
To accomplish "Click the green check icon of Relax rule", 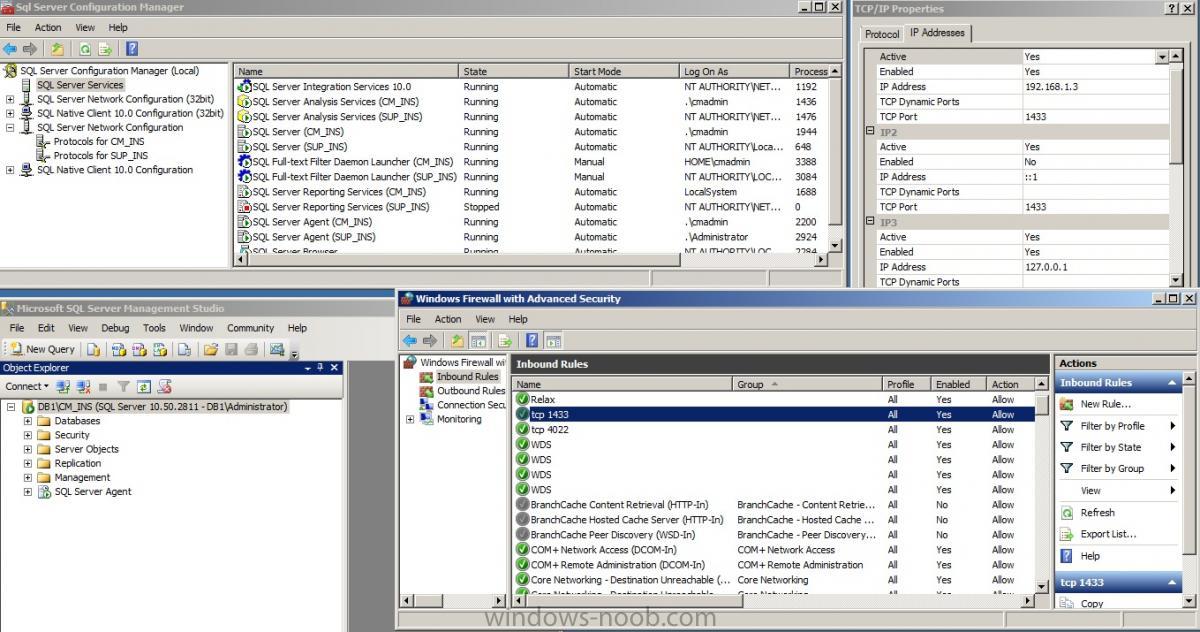I will click(x=522, y=399).
